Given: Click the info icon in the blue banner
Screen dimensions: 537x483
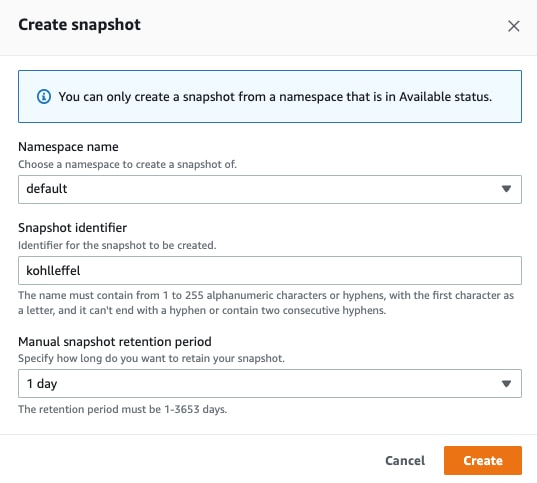Looking at the screenshot, I should [44, 97].
